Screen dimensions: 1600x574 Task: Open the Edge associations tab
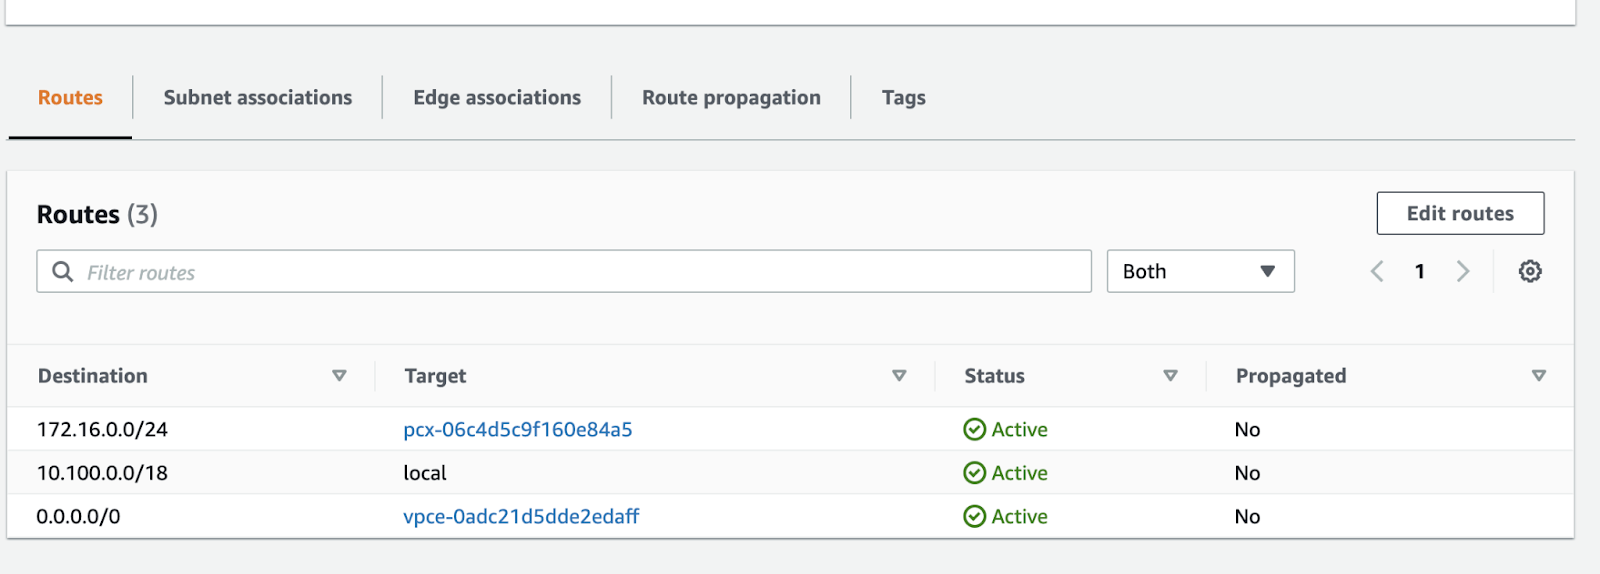497,98
